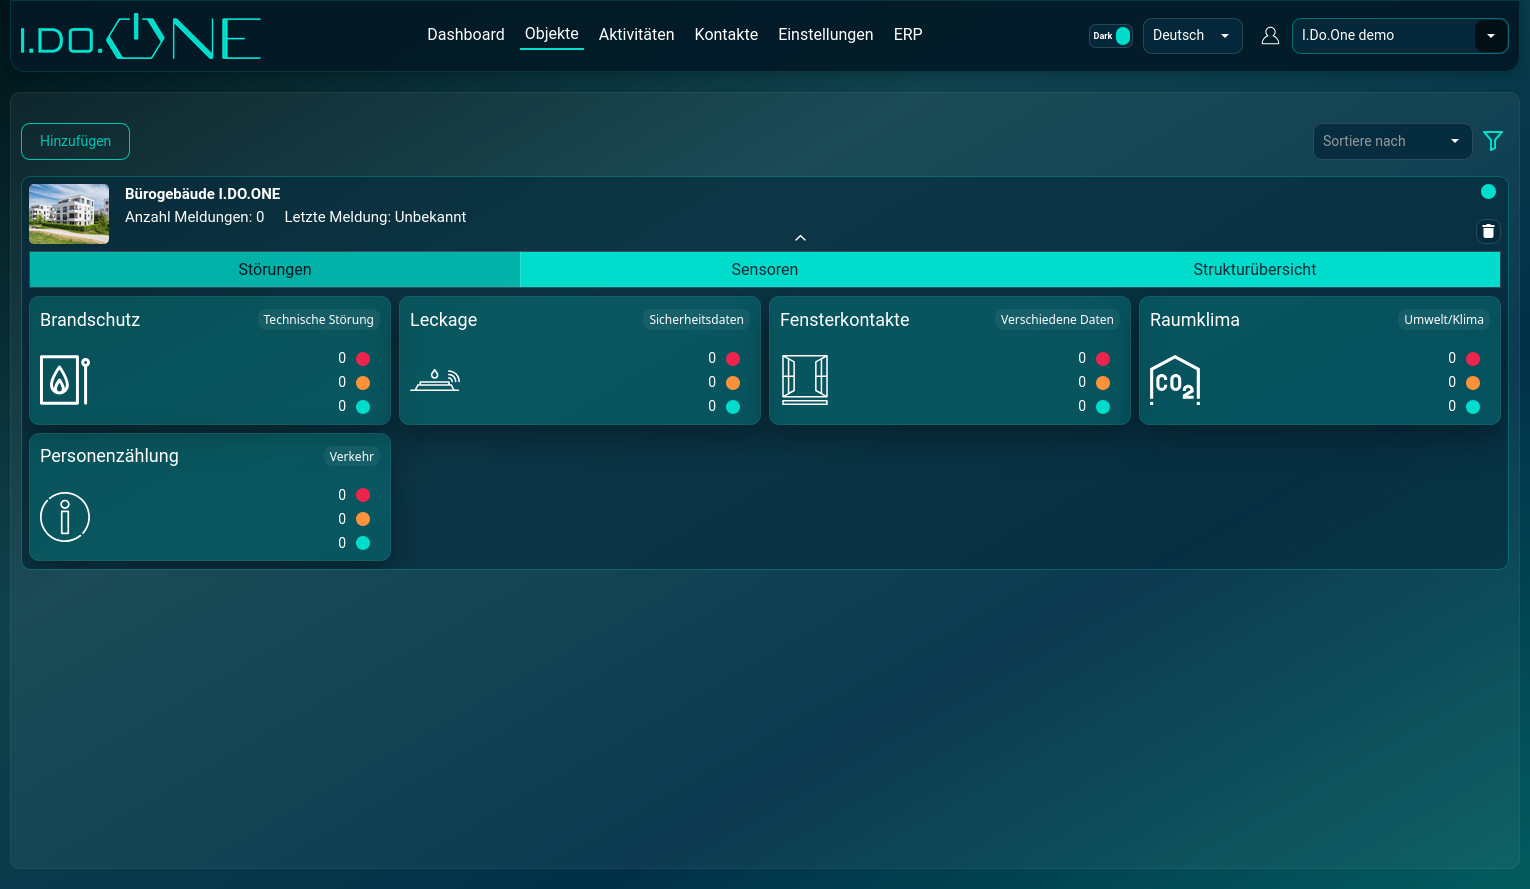
Task: Click the Raumklima CO2 icon
Action: [1175, 380]
